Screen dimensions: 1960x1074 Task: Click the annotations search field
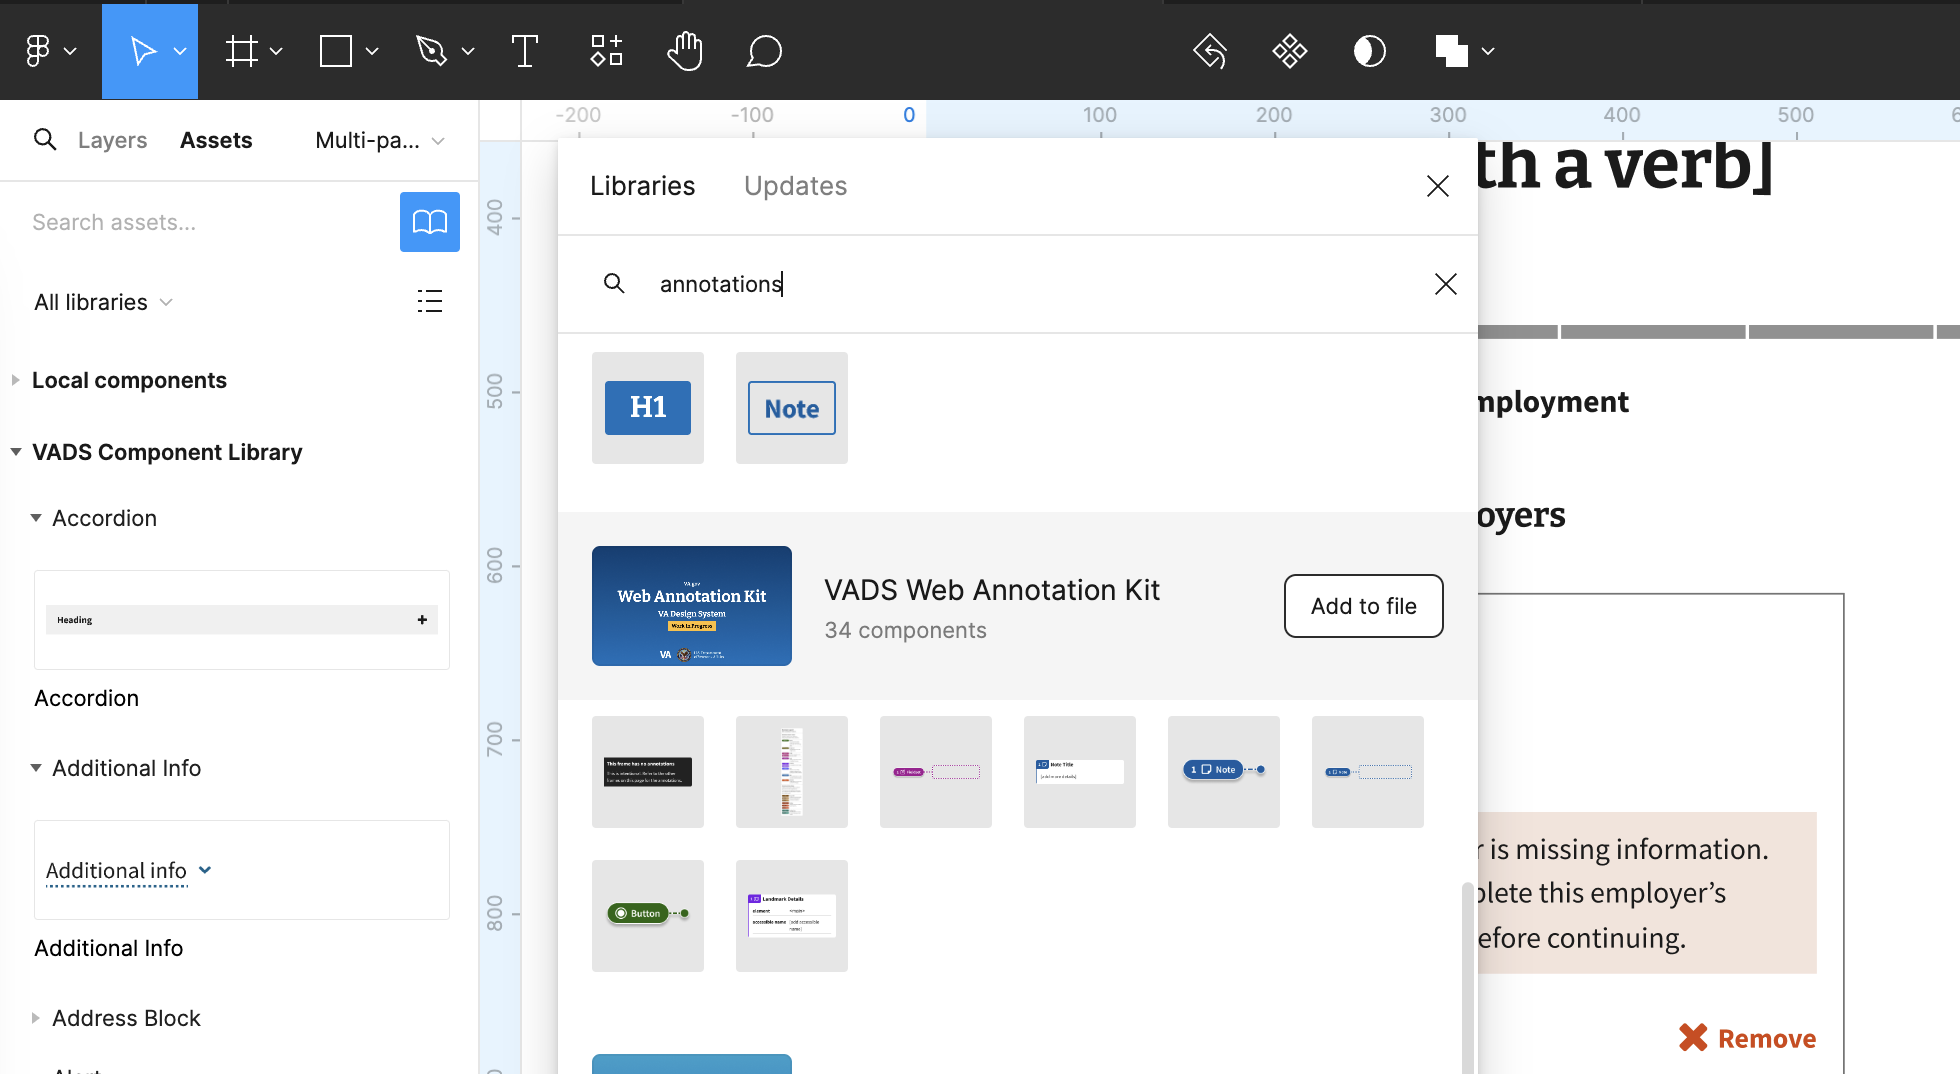coord(1020,284)
